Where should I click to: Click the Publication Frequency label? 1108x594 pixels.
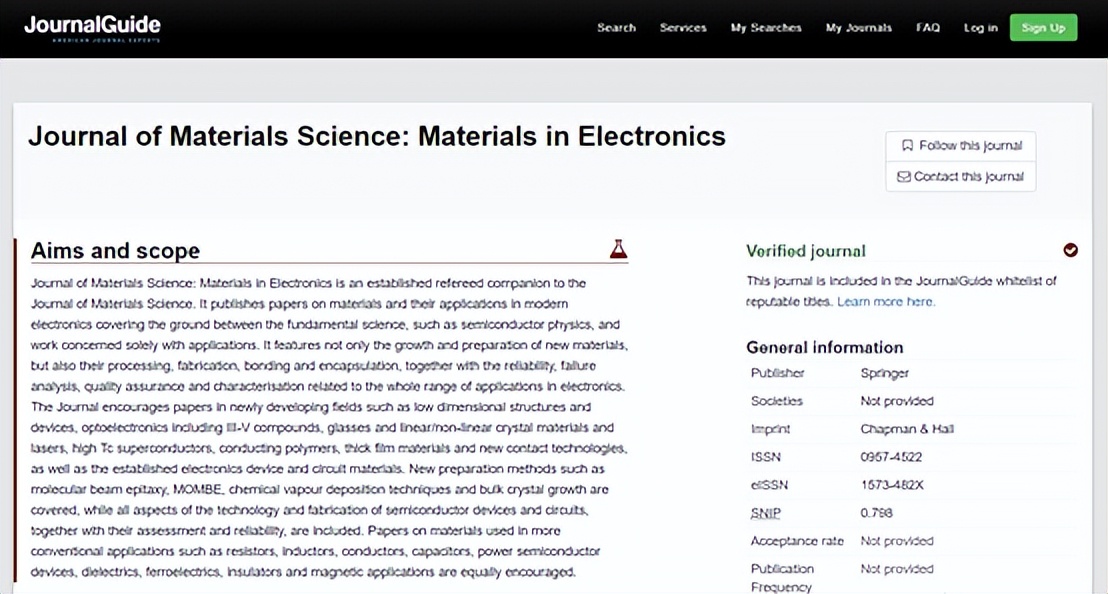click(x=782, y=578)
